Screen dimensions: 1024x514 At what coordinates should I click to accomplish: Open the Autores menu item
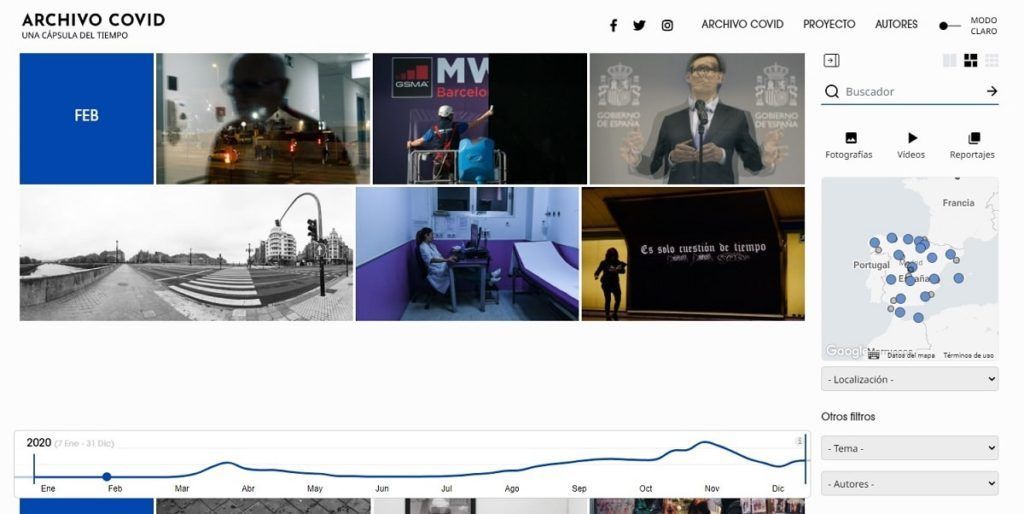(x=897, y=24)
